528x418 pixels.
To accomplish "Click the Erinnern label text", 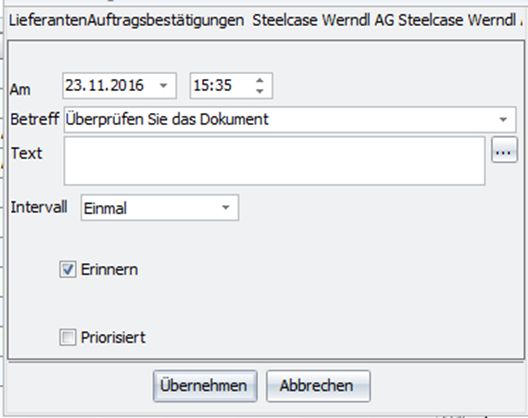I will pos(109,270).
